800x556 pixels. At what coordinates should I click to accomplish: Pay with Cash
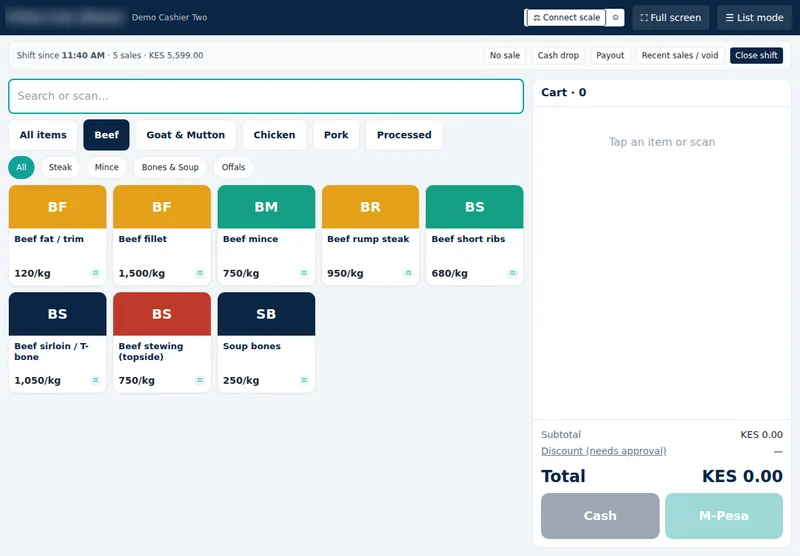coord(600,516)
